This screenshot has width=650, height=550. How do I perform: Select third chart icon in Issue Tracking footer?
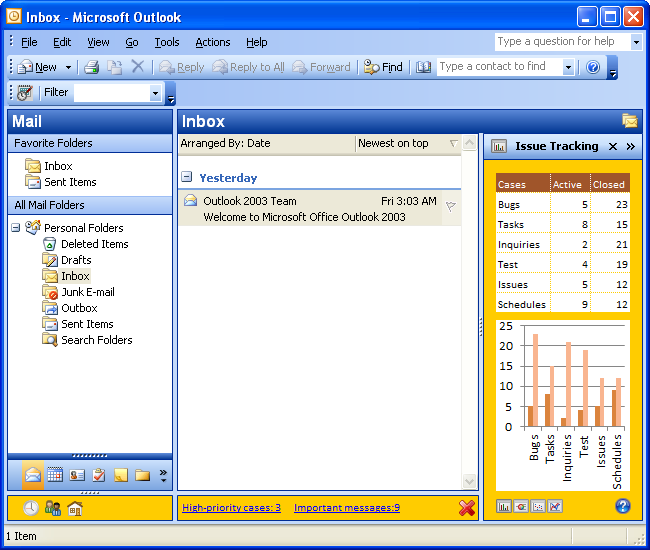[x=538, y=506]
